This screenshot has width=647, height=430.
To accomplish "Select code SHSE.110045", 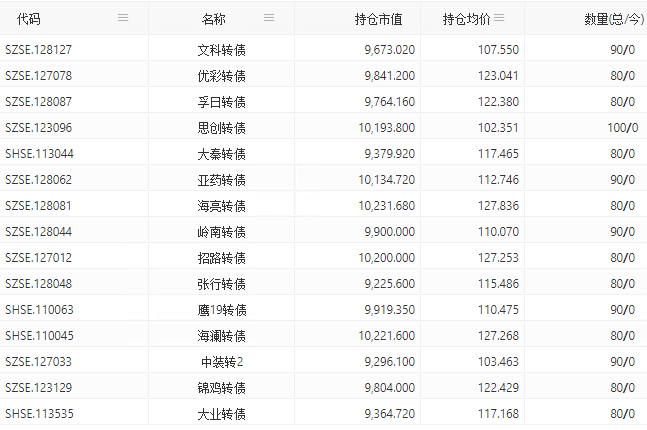I will (39, 335).
